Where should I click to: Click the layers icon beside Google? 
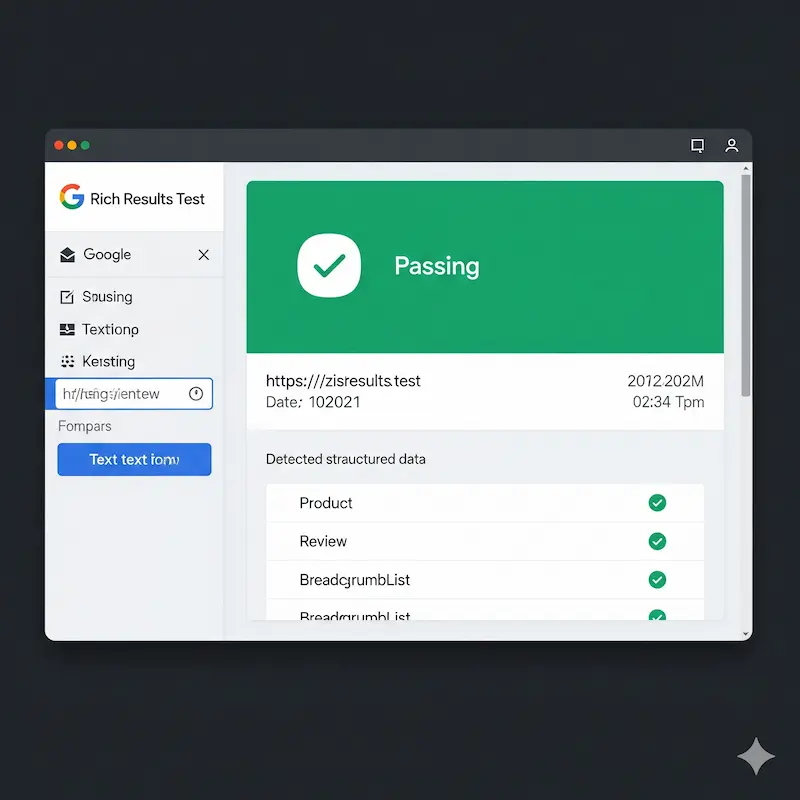(x=68, y=255)
